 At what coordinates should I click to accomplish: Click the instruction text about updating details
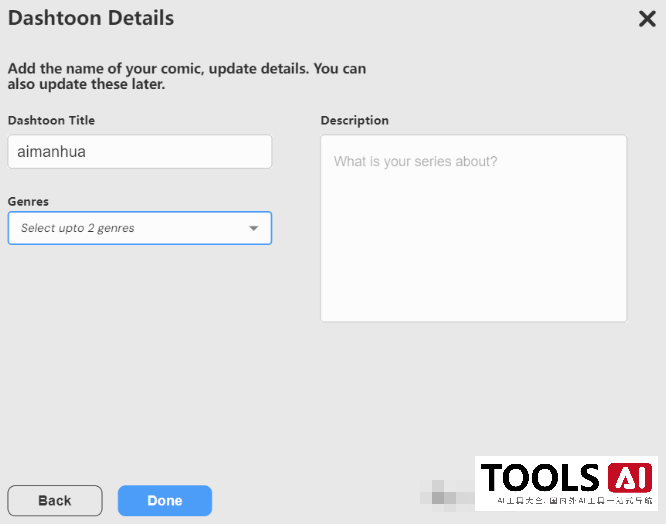[x=187, y=77]
